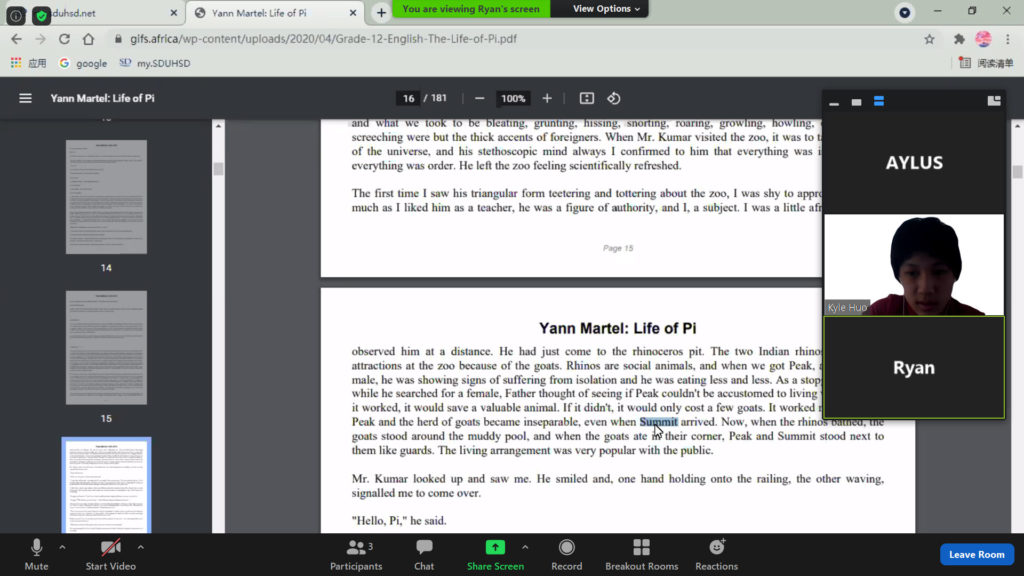Open the apps shortcut in bookmarks bar
Screen dimensions: 1024x576
pyautogui.click(x=28, y=63)
